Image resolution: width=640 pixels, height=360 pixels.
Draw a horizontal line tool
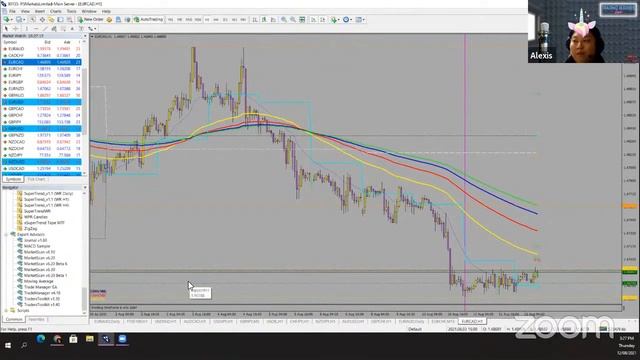36,29
